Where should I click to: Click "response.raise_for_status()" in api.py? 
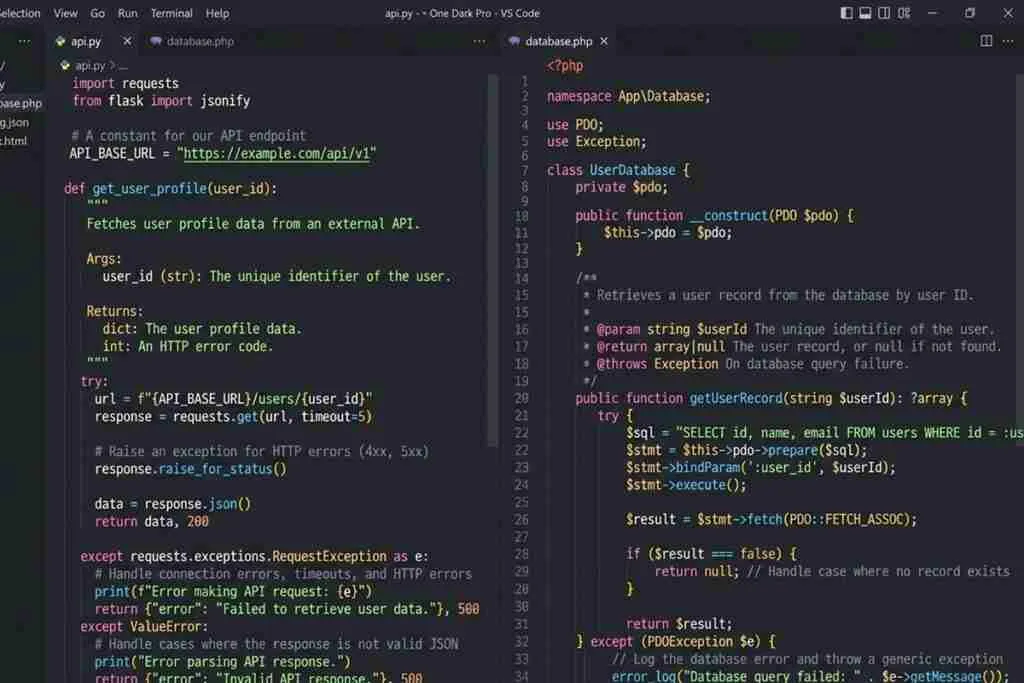pyautogui.click(x=190, y=469)
